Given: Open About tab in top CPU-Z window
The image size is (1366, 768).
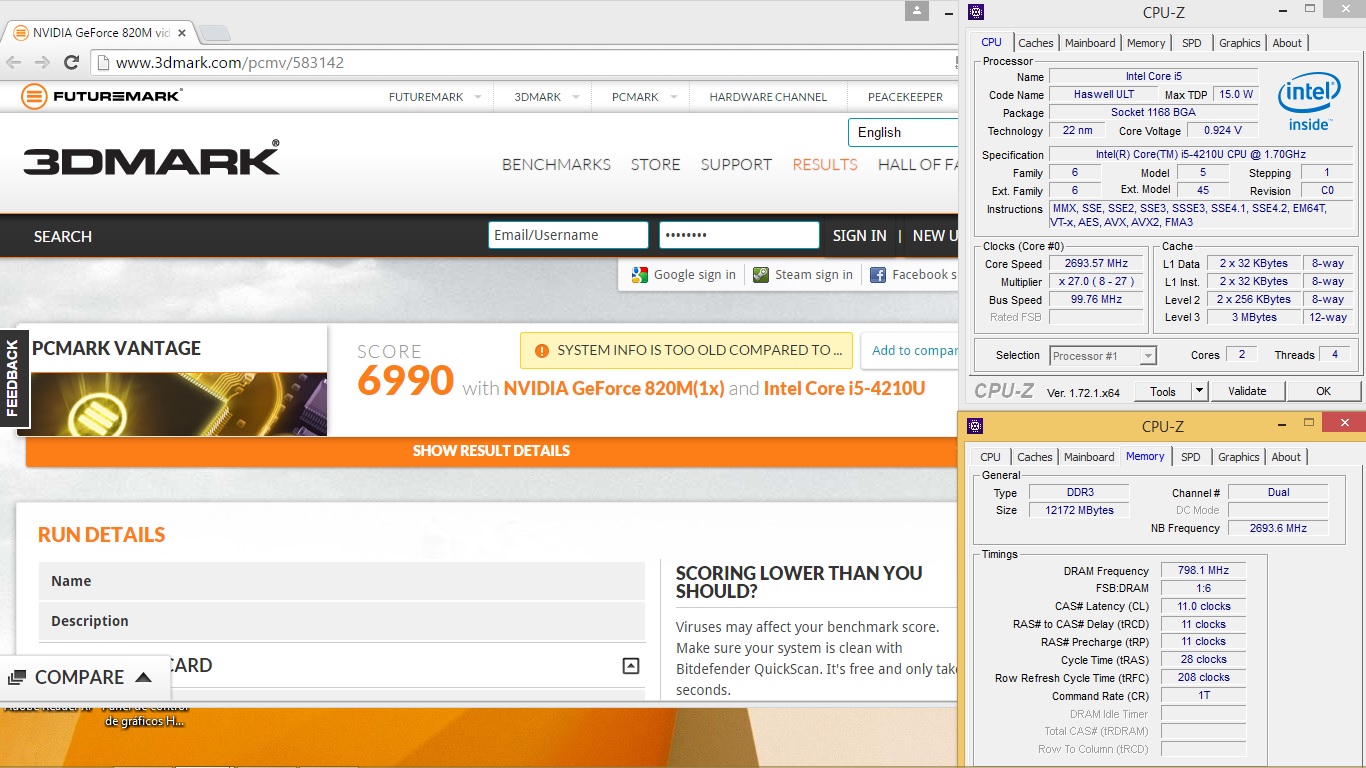Looking at the screenshot, I should point(1287,43).
